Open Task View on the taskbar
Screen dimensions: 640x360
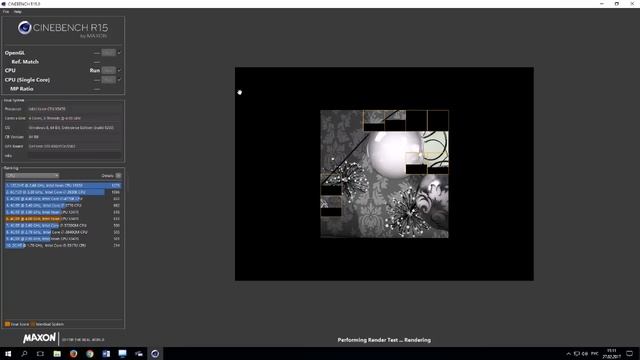(x=40, y=353)
